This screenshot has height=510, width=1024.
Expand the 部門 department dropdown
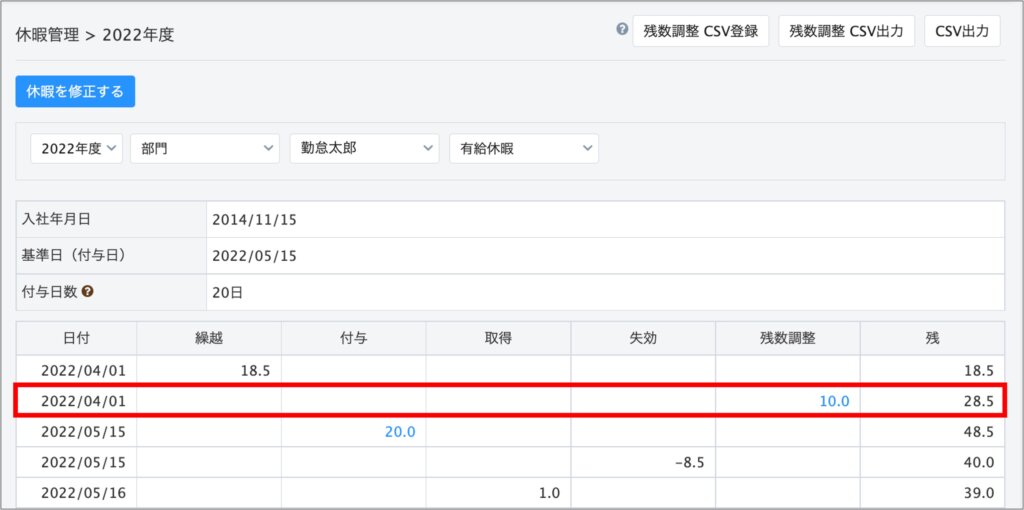205,148
